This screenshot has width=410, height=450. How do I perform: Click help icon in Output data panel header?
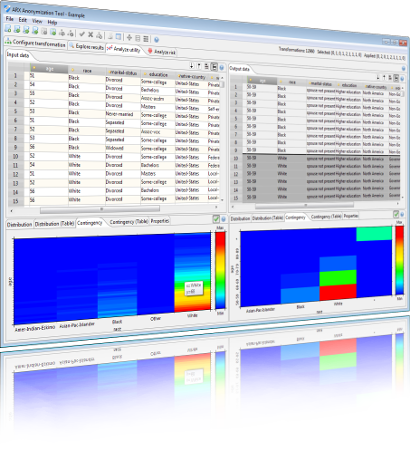tap(404, 69)
